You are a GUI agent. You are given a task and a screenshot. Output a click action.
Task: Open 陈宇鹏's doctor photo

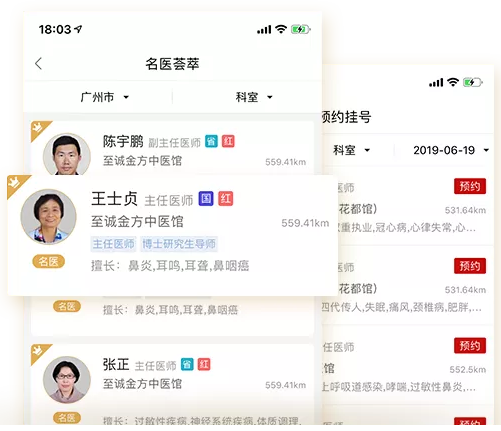tap(67, 154)
